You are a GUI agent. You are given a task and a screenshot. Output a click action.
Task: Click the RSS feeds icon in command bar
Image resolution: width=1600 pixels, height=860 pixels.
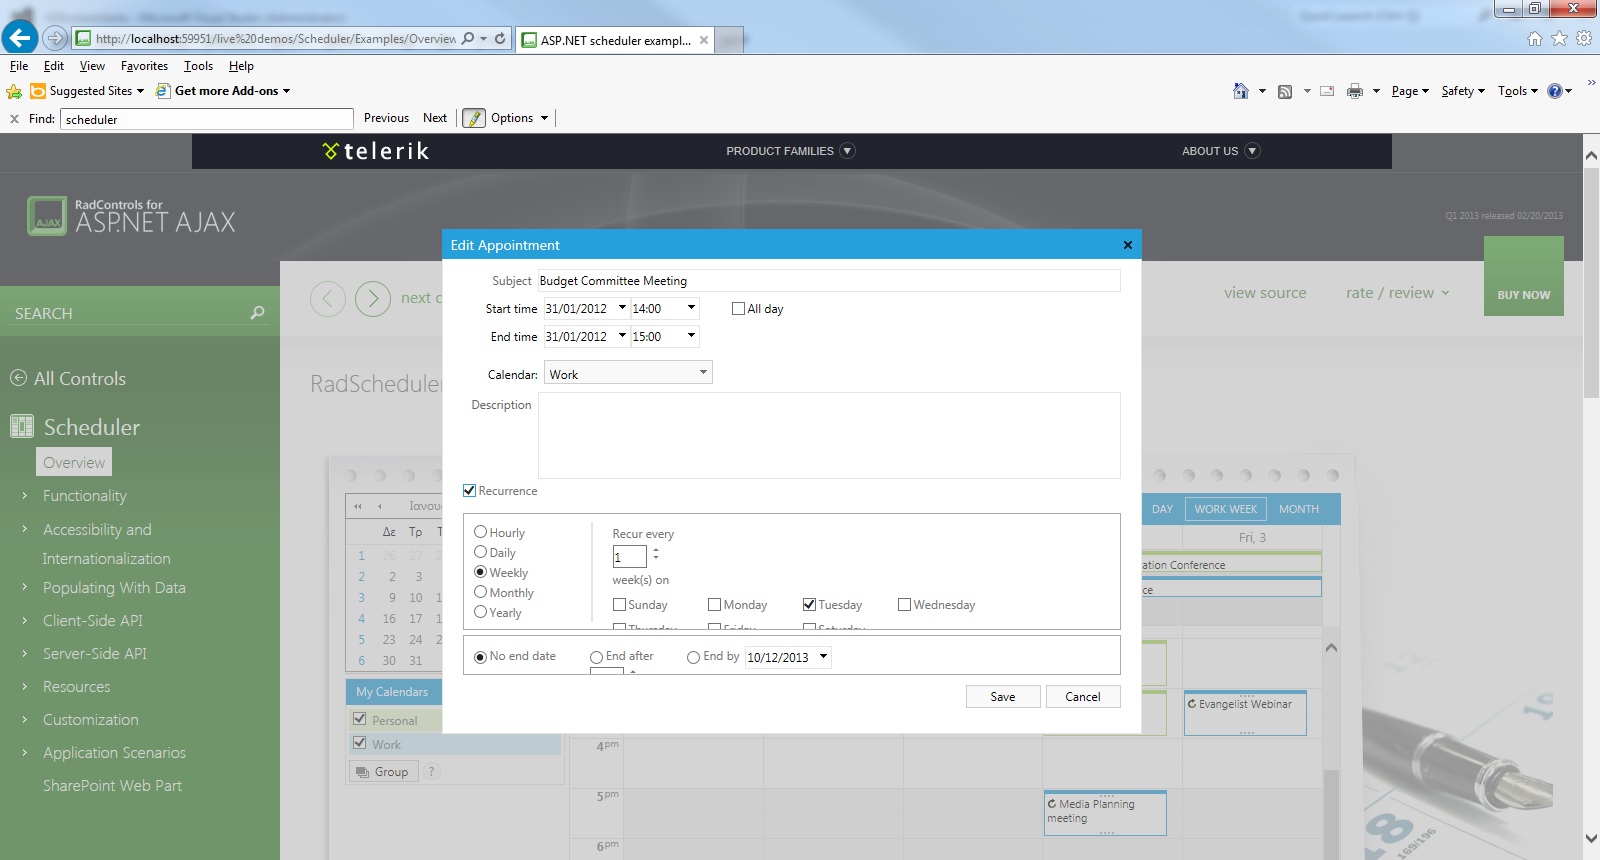pos(1285,91)
